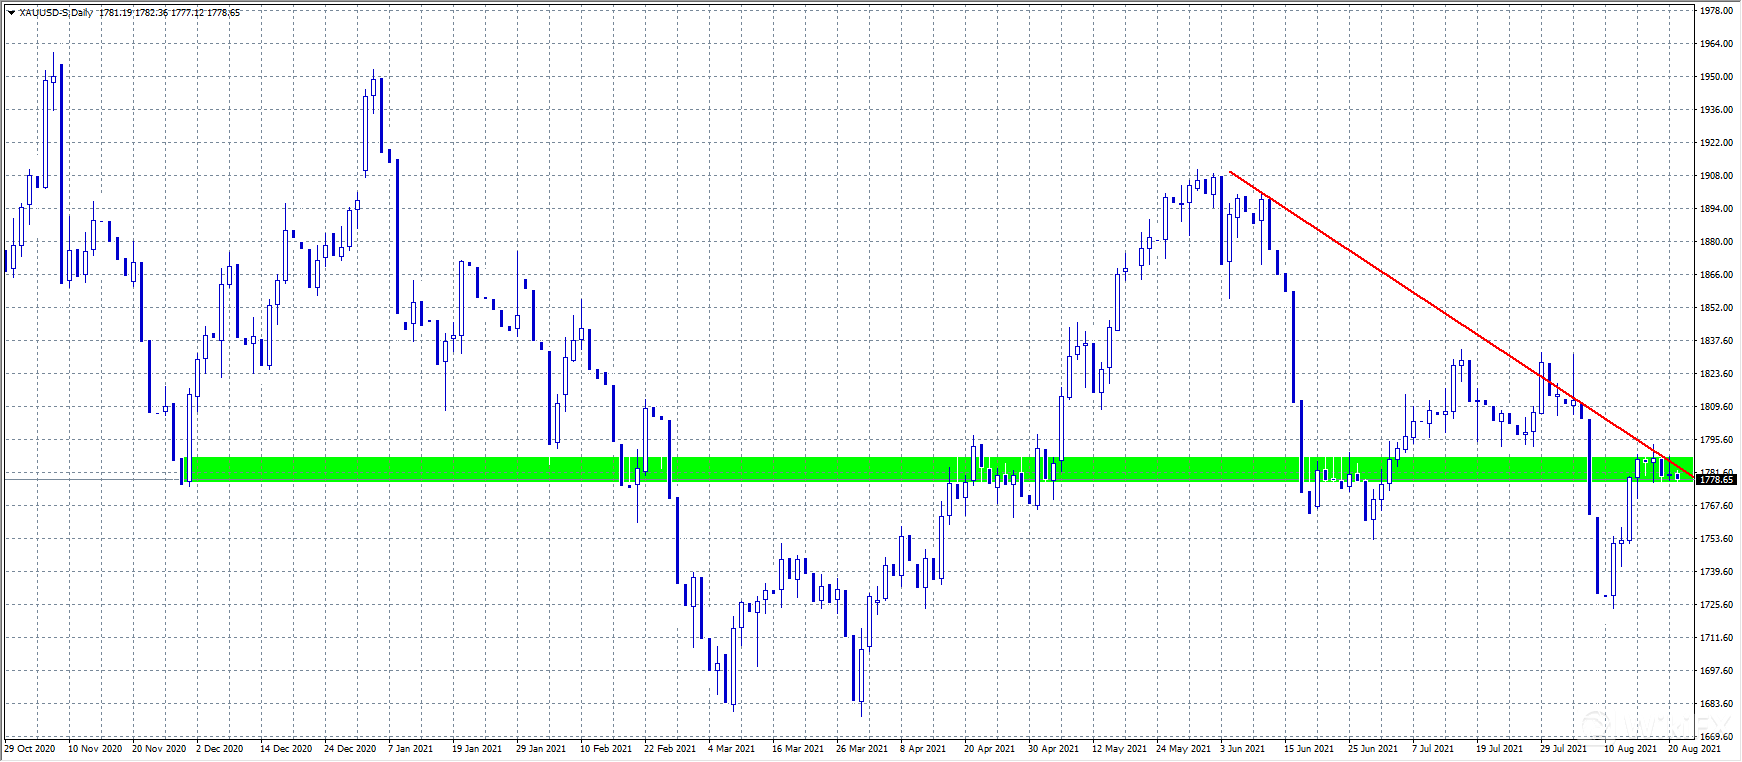The width and height of the screenshot is (1742, 762).
Task: Click the 7 Jan 2021 date label
Action: (x=411, y=748)
